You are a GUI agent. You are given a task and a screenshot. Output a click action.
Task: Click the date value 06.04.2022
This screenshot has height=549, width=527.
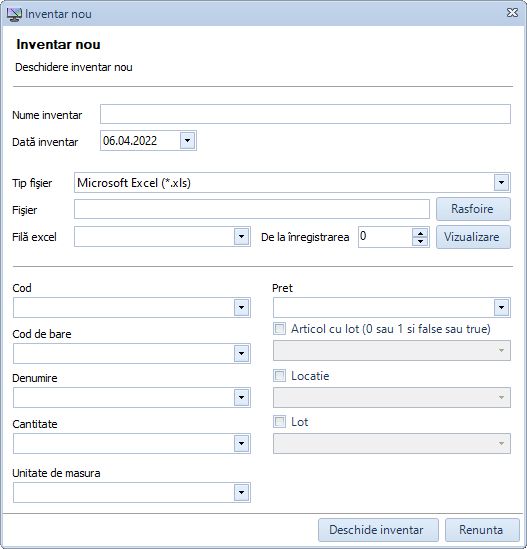(130, 141)
